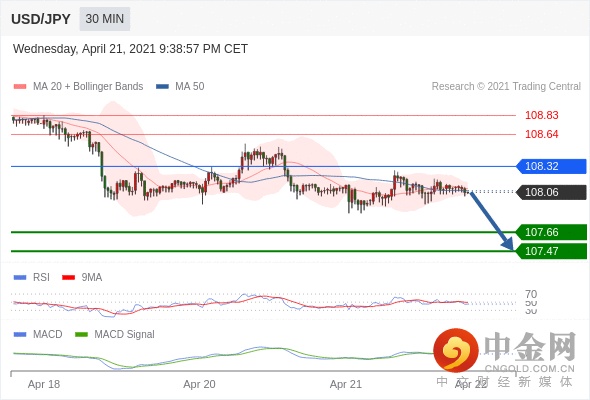Click the green MACD Signal legend swatch
The width and height of the screenshot is (590, 400).
click(x=81, y=335)
